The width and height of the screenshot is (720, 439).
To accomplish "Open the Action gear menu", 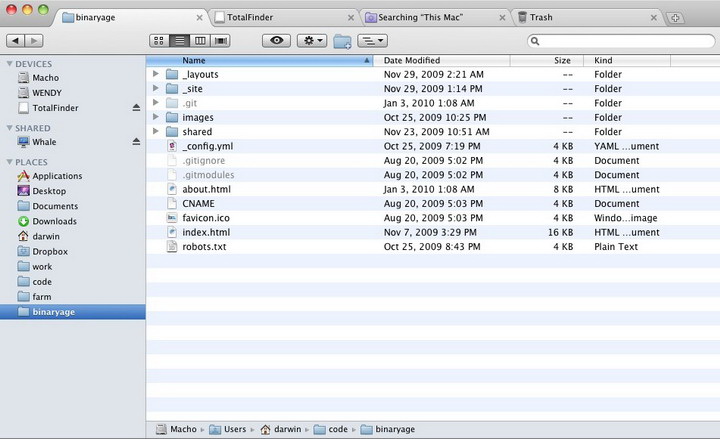I will (x=312, y=41).
